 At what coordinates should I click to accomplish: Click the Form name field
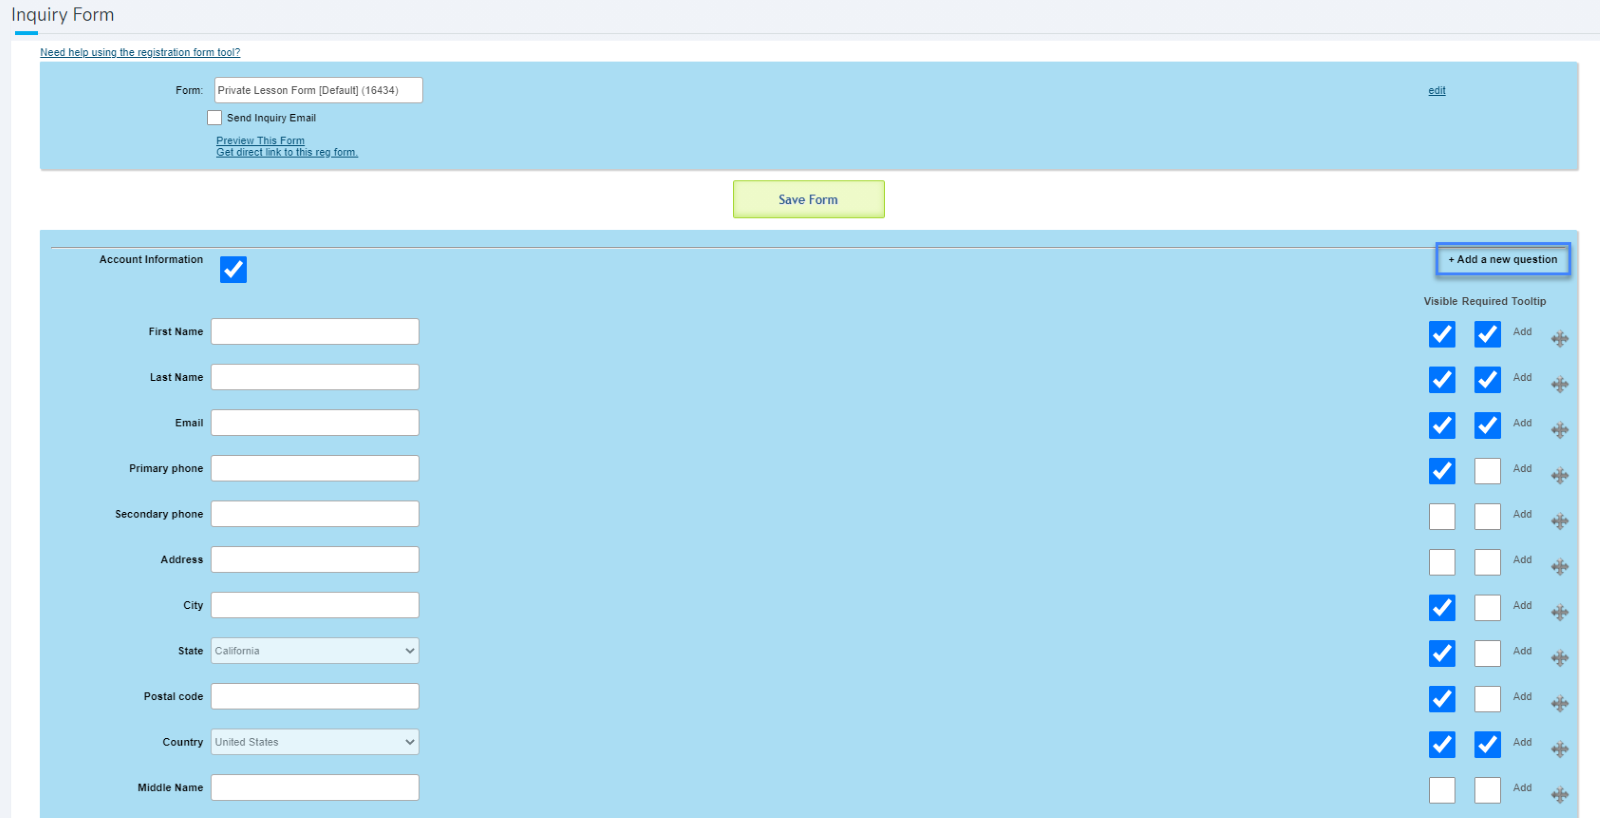pyautogui.click(x=318, y=90)
